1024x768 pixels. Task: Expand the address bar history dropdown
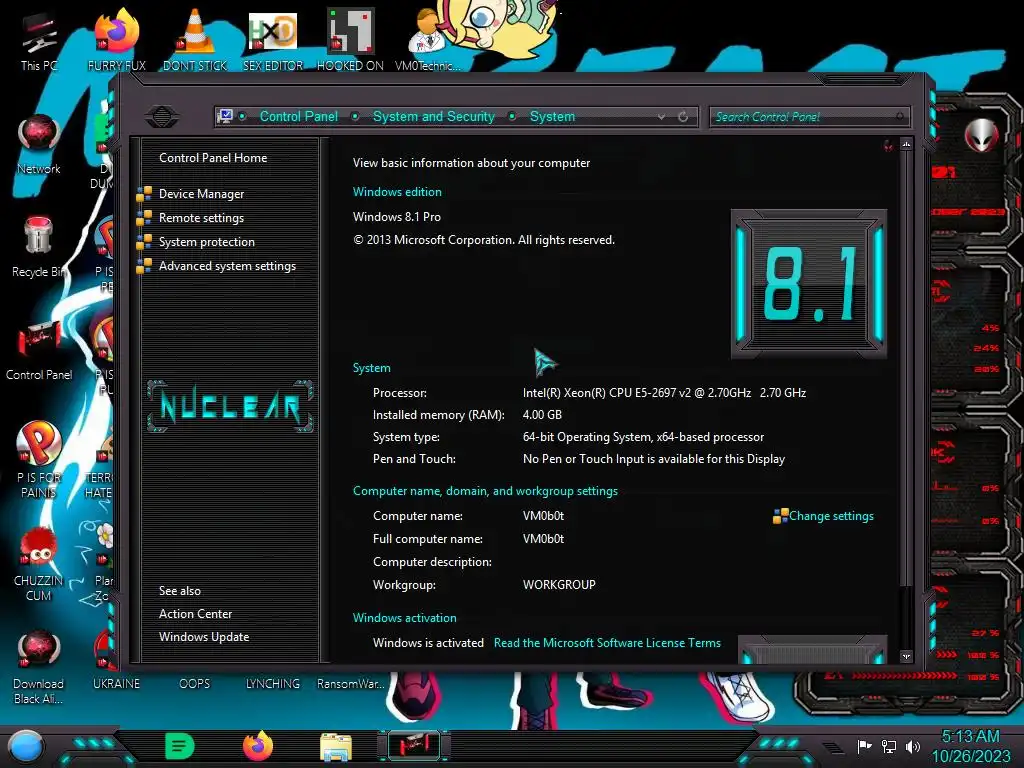click(662, 117)
